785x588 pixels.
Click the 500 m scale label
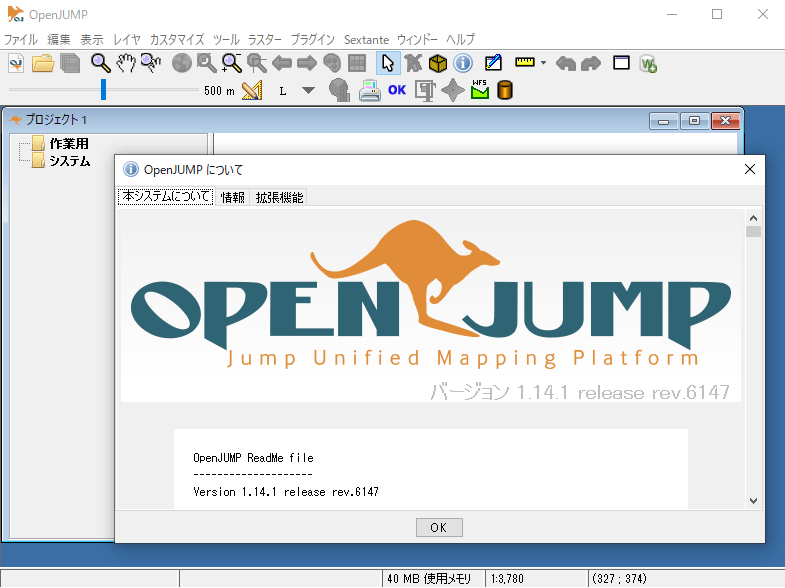click(x=219, y=91)
